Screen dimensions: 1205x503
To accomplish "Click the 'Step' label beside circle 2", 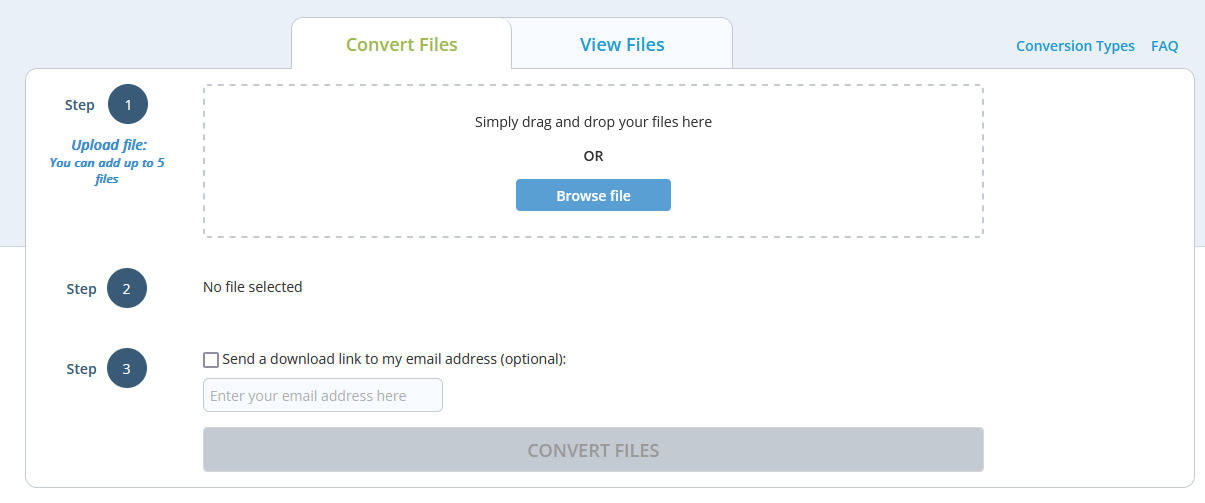I will pos(81,289).
